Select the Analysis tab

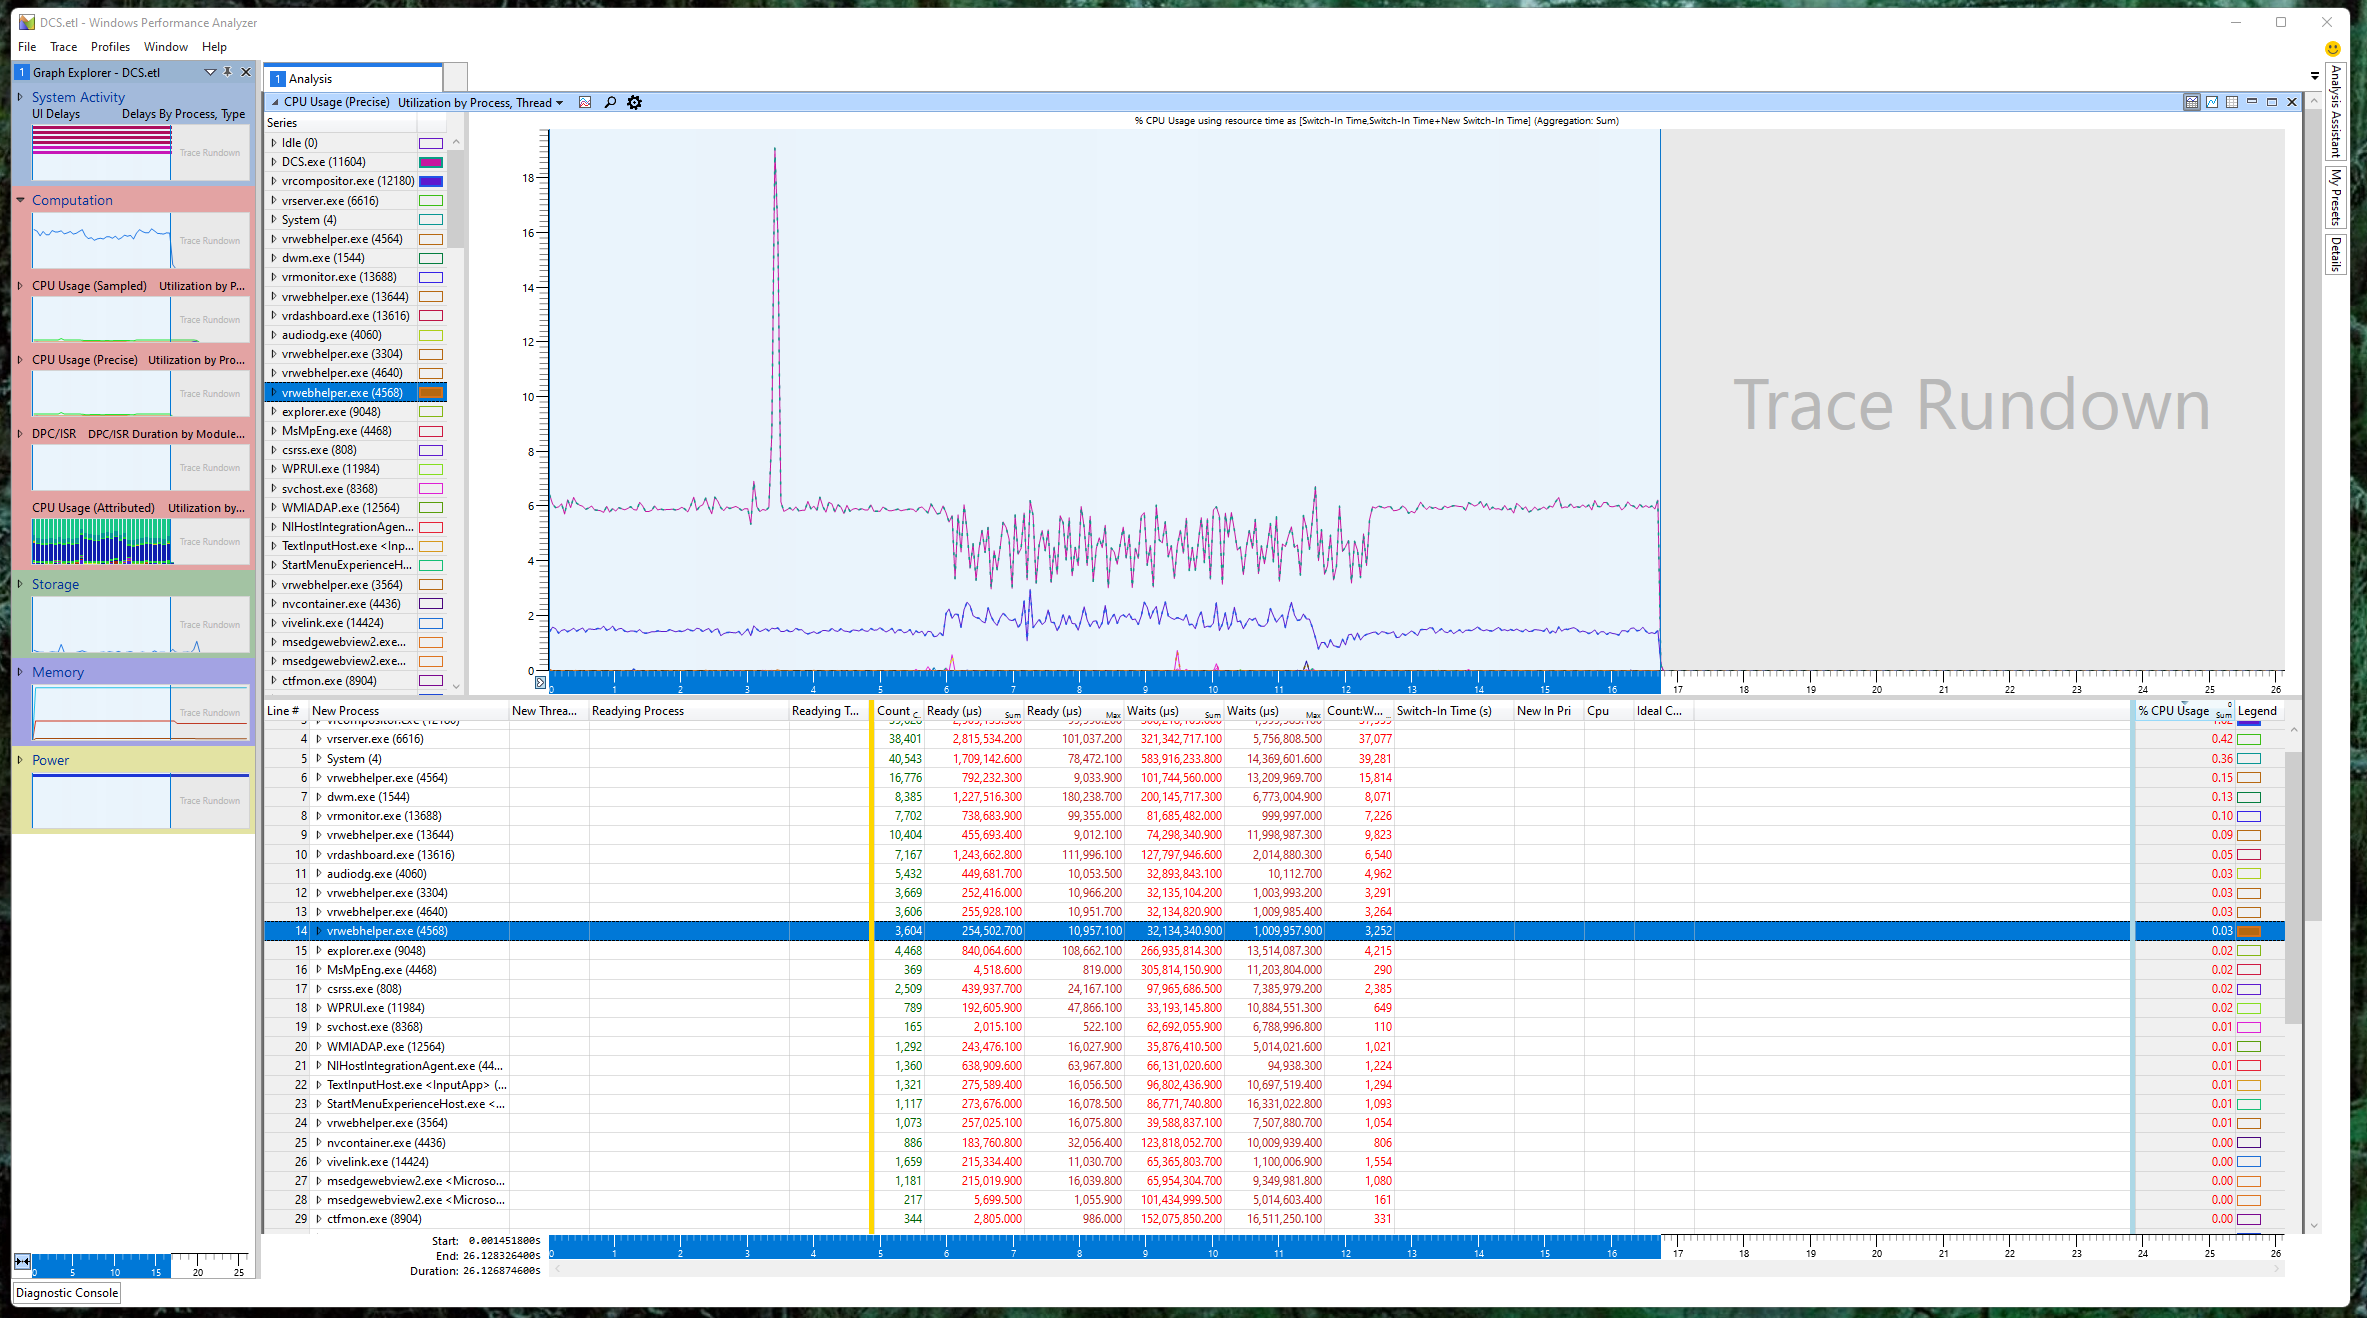coord(354,78)
